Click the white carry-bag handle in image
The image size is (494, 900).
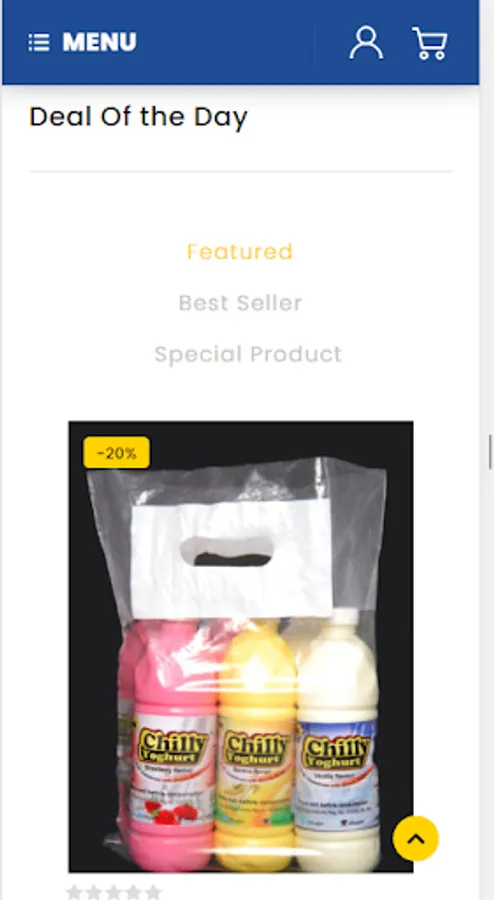tap(231, 558)
